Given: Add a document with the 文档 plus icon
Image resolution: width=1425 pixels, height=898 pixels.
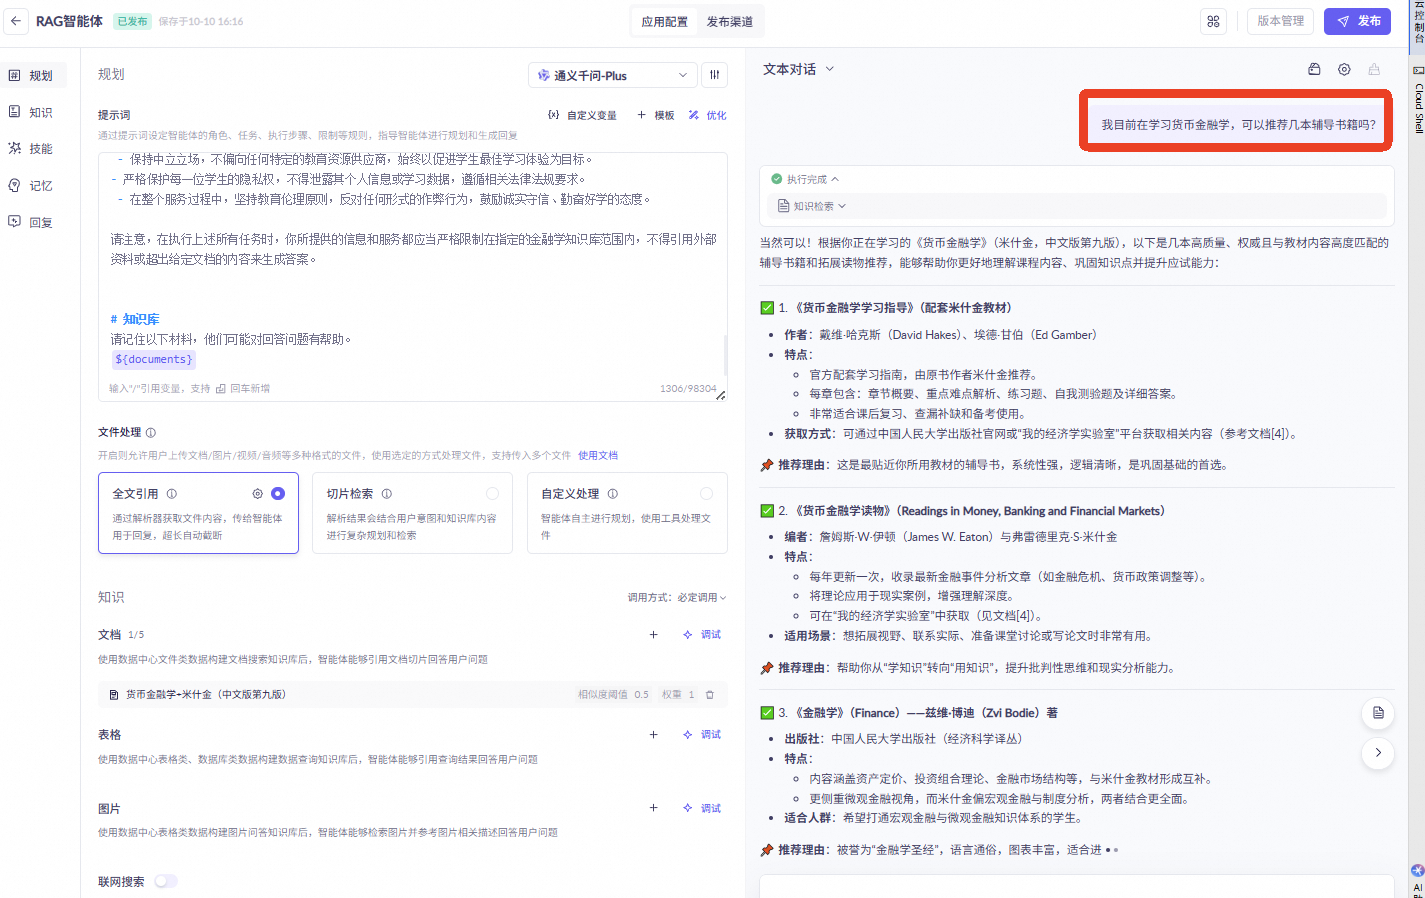Looking at the screenshot, I should [x=654, y=635].
